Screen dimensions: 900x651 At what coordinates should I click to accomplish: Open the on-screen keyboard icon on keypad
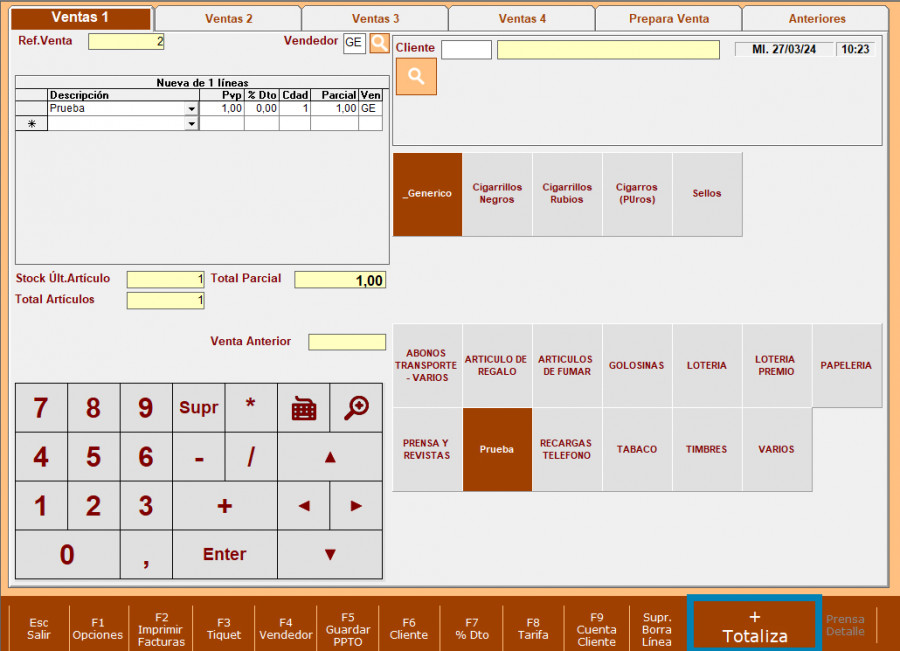click(x=303, y=407)
